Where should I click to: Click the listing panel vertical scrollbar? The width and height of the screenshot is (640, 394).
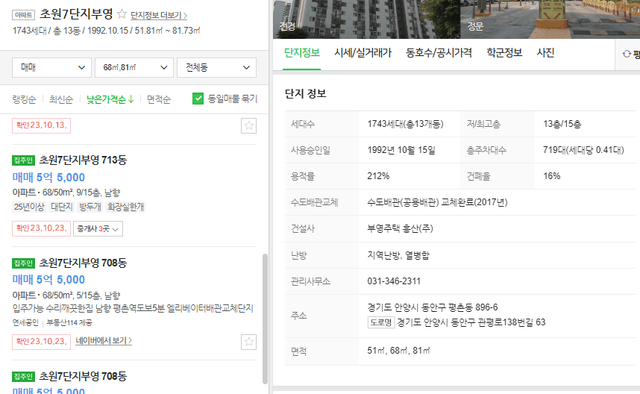pos(265,318)
